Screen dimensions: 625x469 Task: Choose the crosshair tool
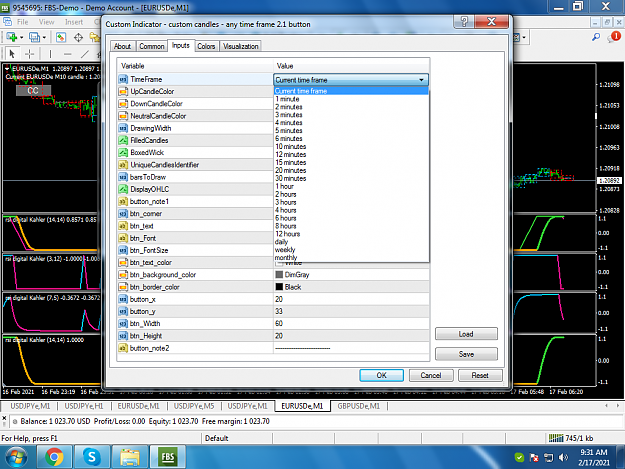(x=29, y=53)
